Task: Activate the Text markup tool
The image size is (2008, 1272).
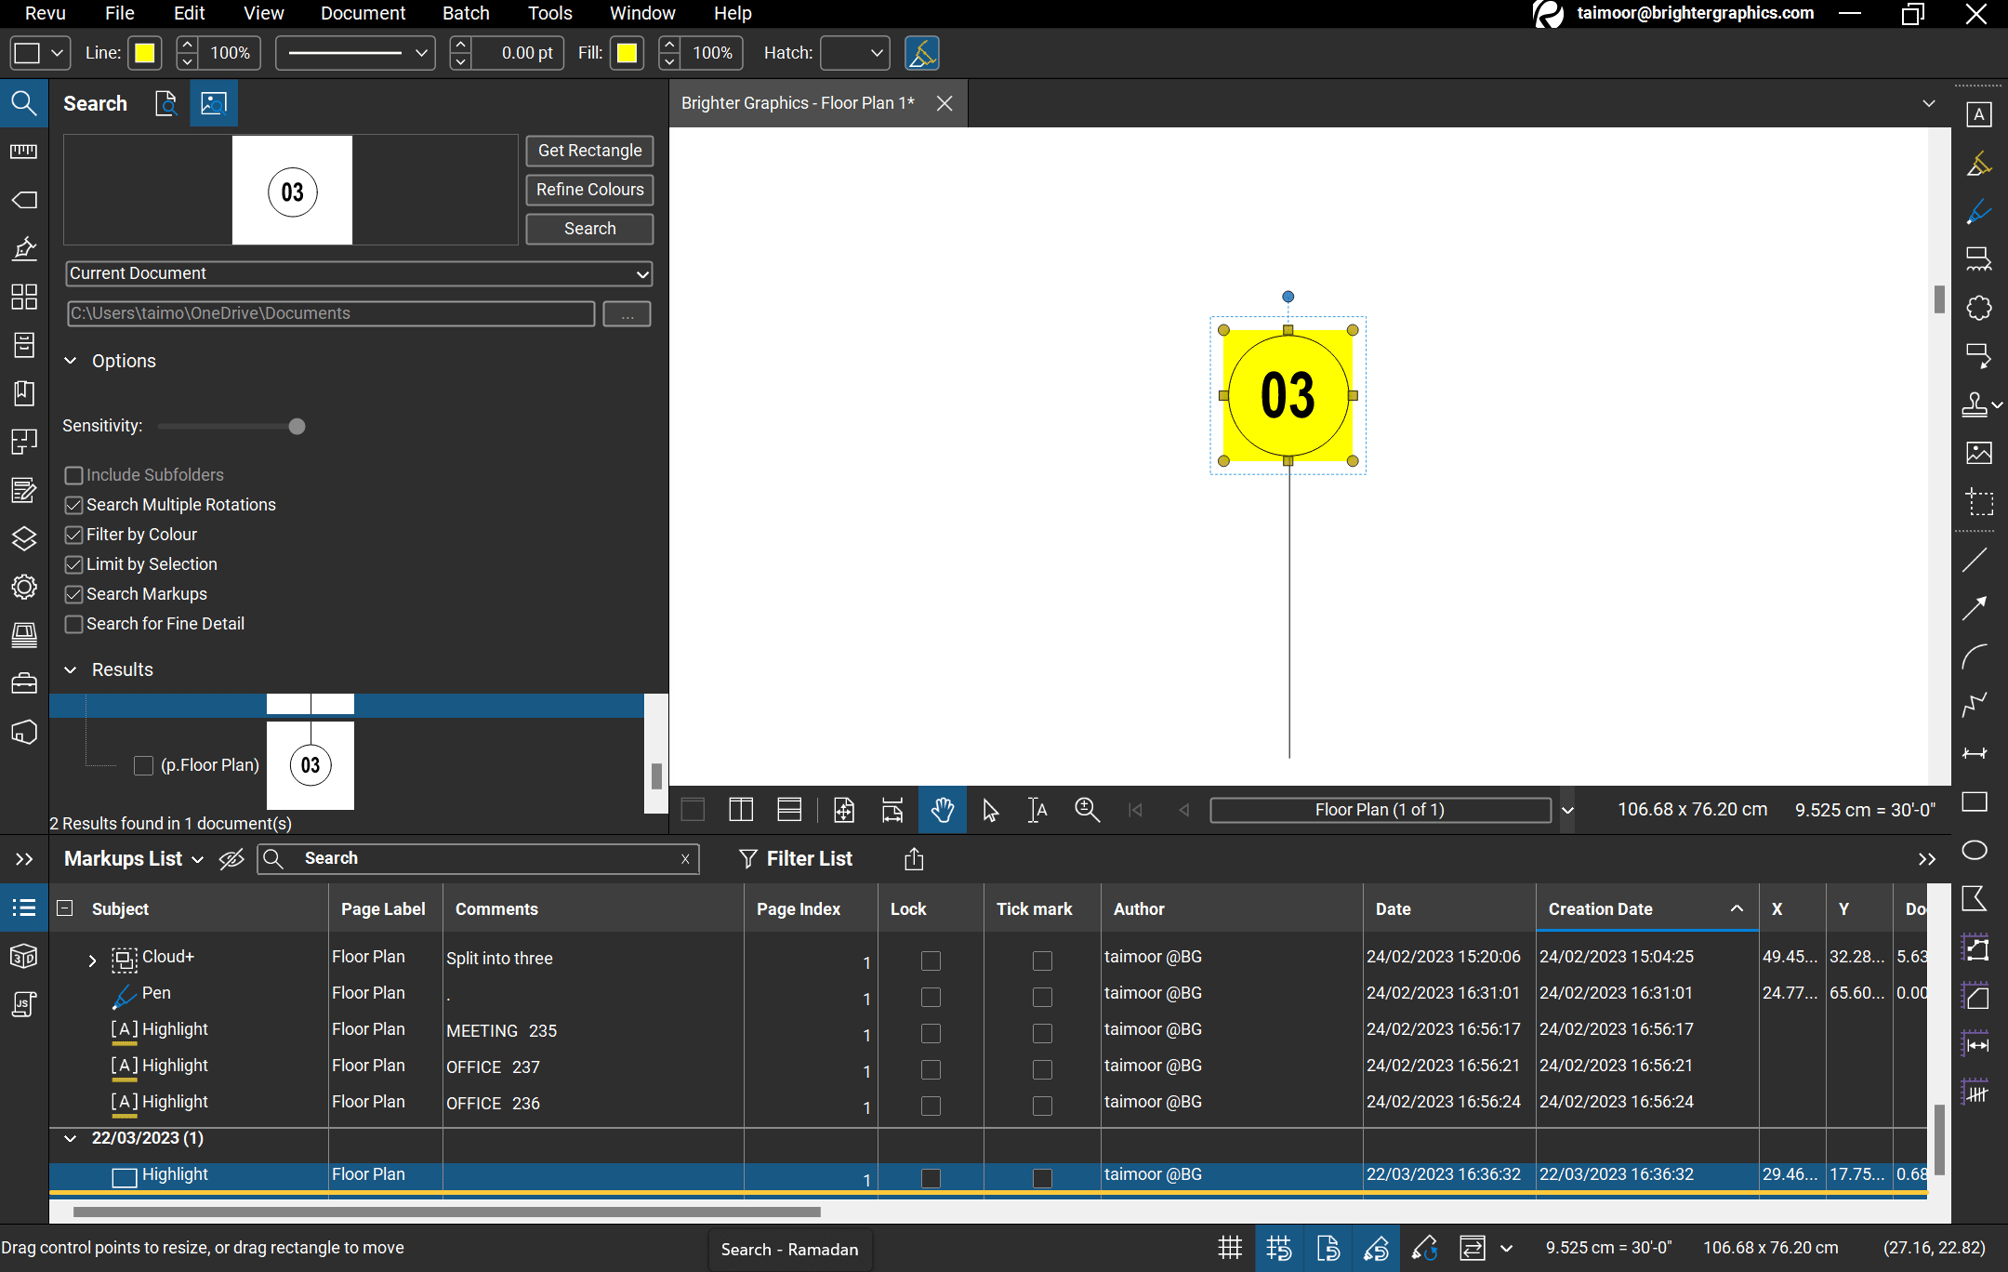Action: pyautogui.click(x=1980, y=113)
